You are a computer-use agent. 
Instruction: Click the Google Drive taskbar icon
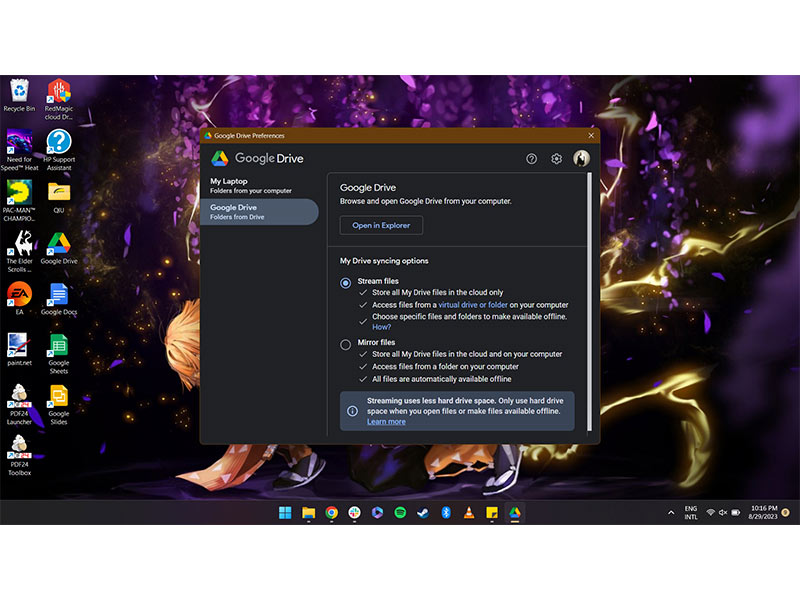click(x=515, y=513)
